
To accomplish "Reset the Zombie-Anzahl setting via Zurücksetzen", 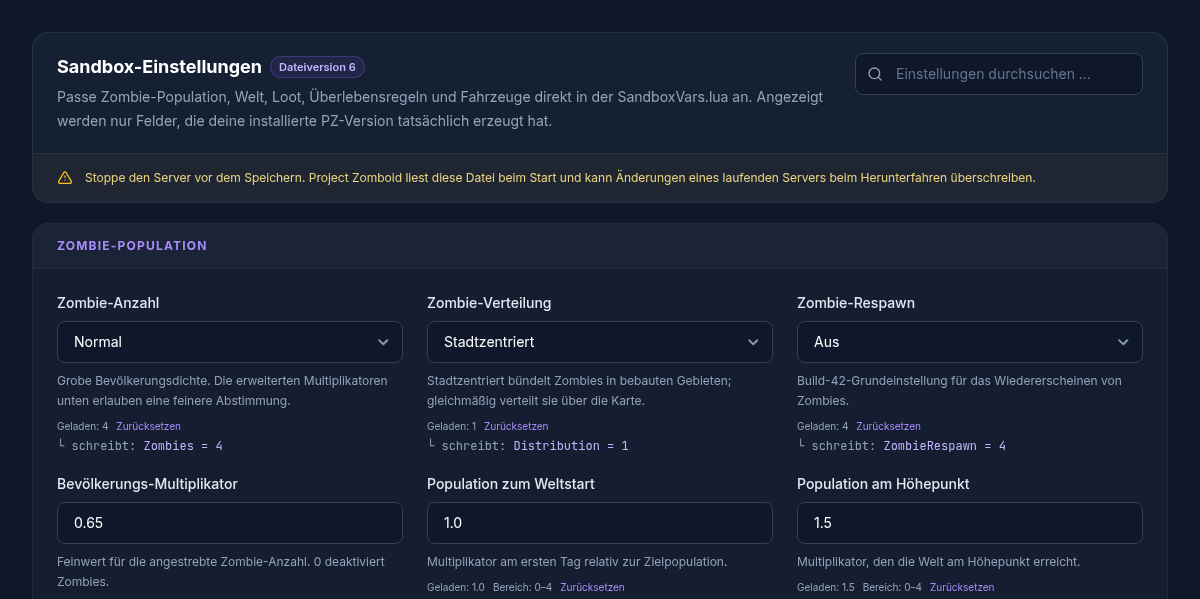I will pyautogui.click(x=148, y=426).
